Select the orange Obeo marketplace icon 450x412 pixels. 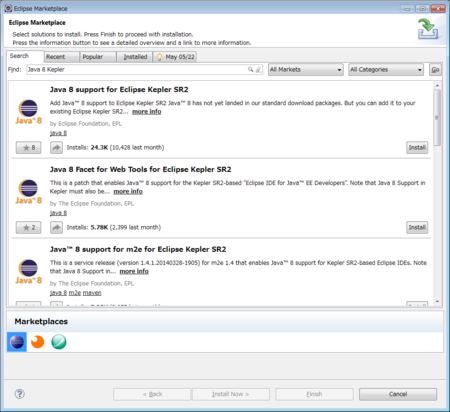click(x=37, y=342)
